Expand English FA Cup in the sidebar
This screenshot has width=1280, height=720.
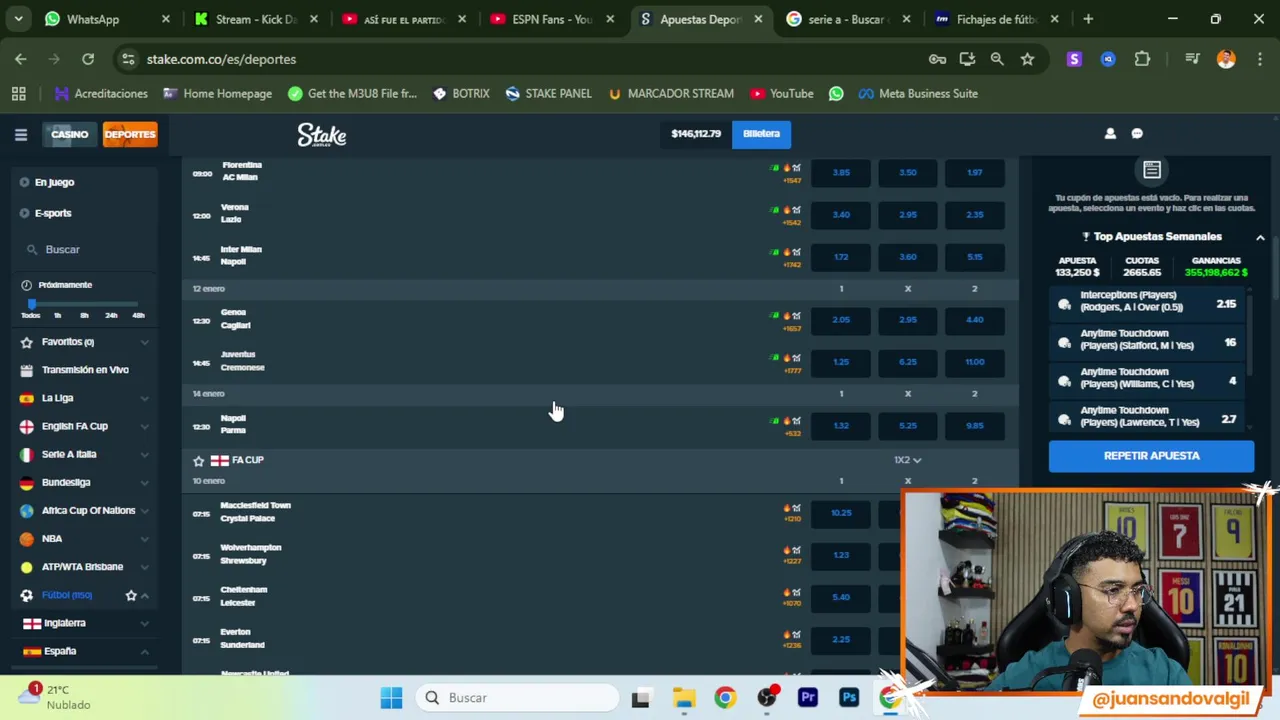click(x=145, y=426)
